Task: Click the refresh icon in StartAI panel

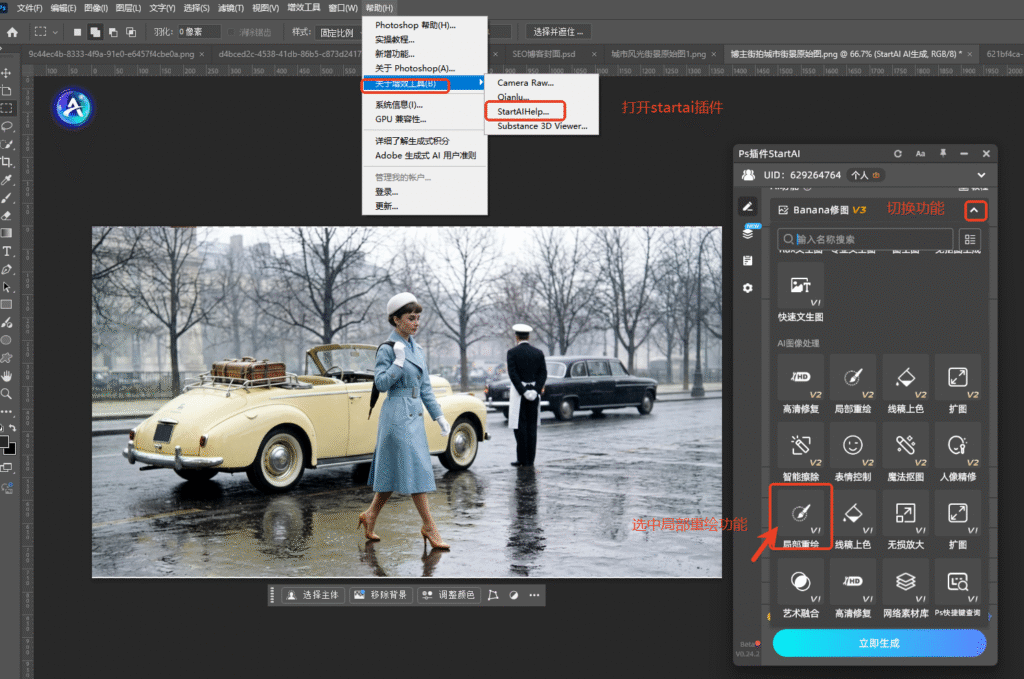Action: point(898,153)
